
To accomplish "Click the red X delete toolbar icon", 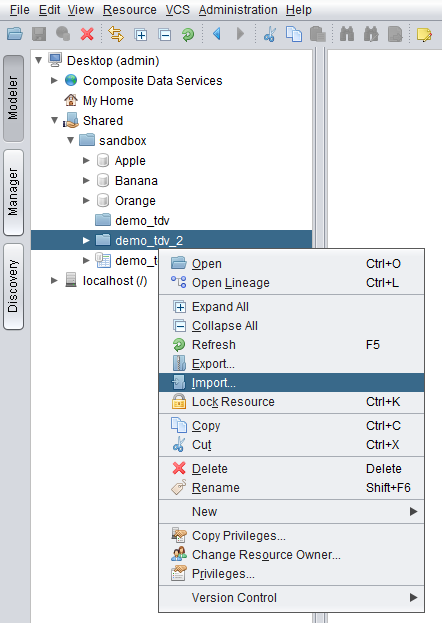I will click(x=87, y=34).
